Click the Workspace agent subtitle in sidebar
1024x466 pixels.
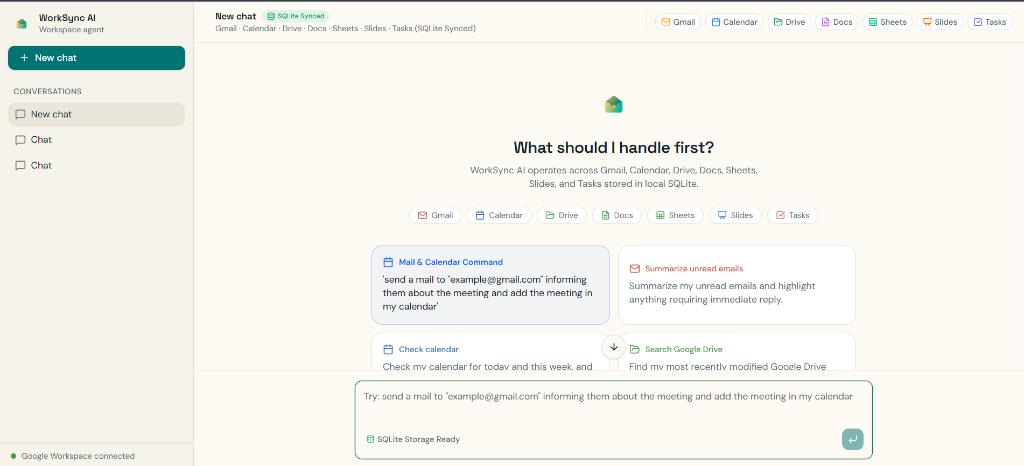tap(71, 29)
